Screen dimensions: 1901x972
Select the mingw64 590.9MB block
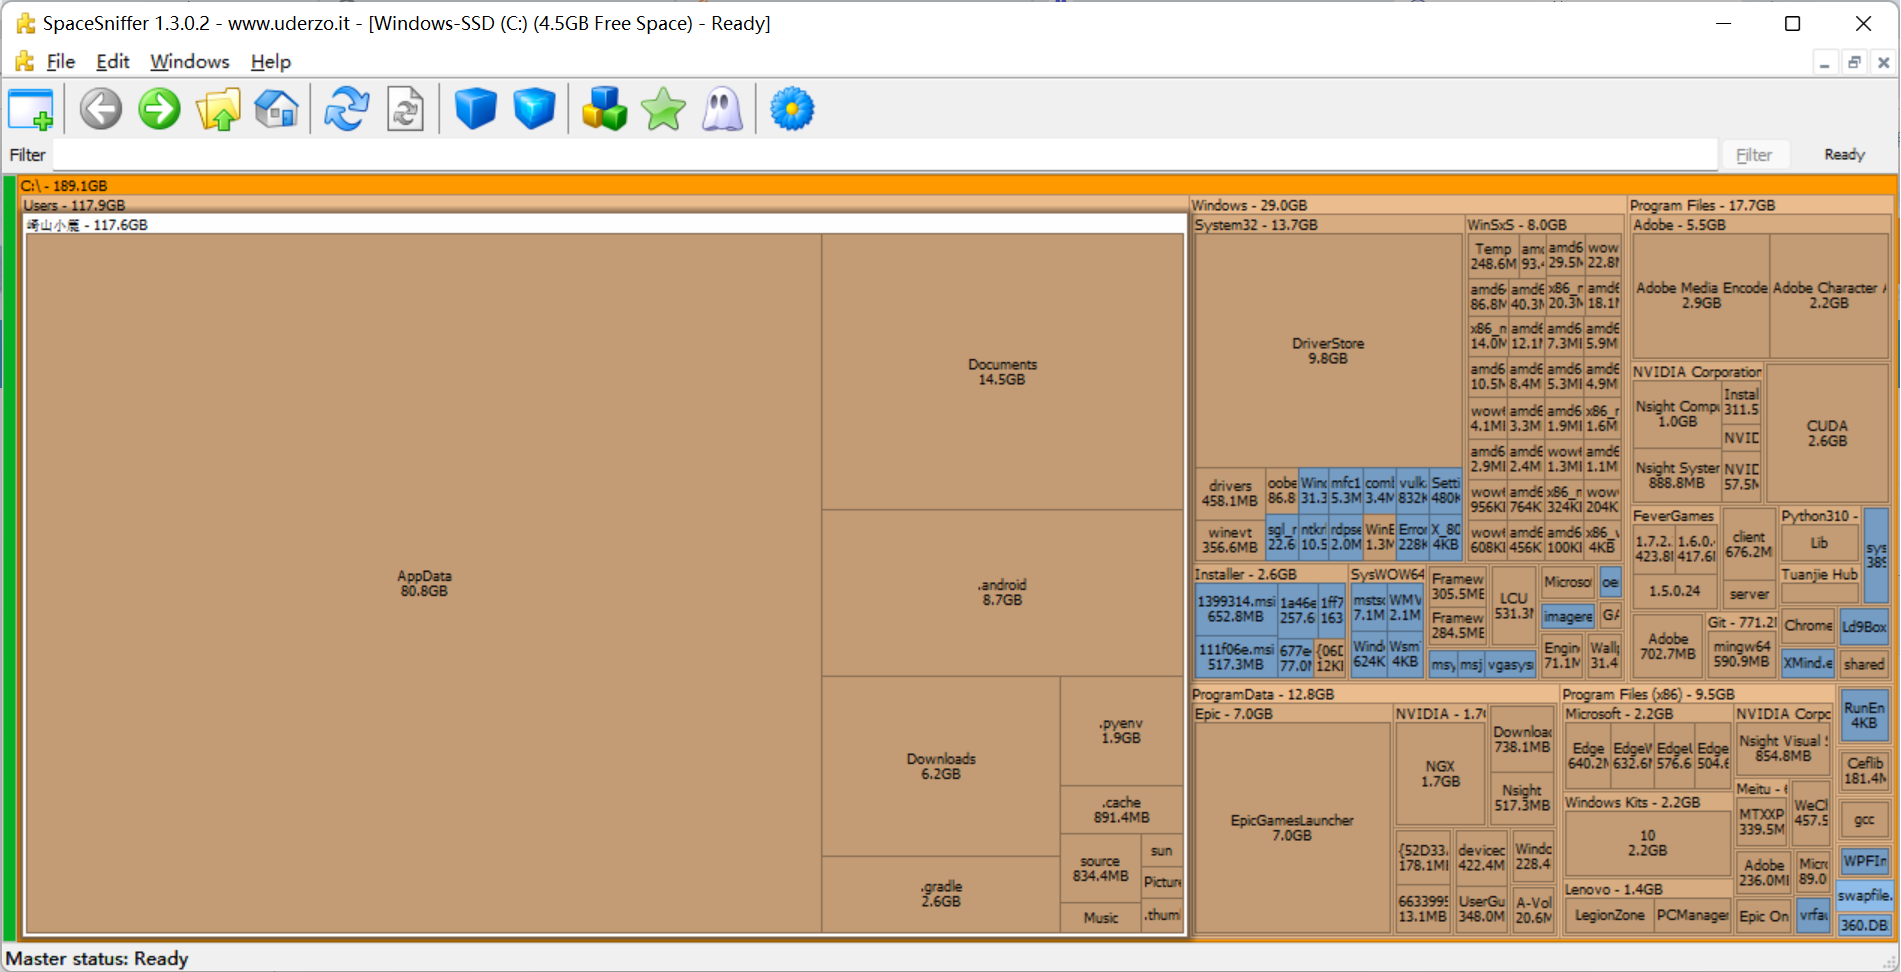tap(1741, 654)
